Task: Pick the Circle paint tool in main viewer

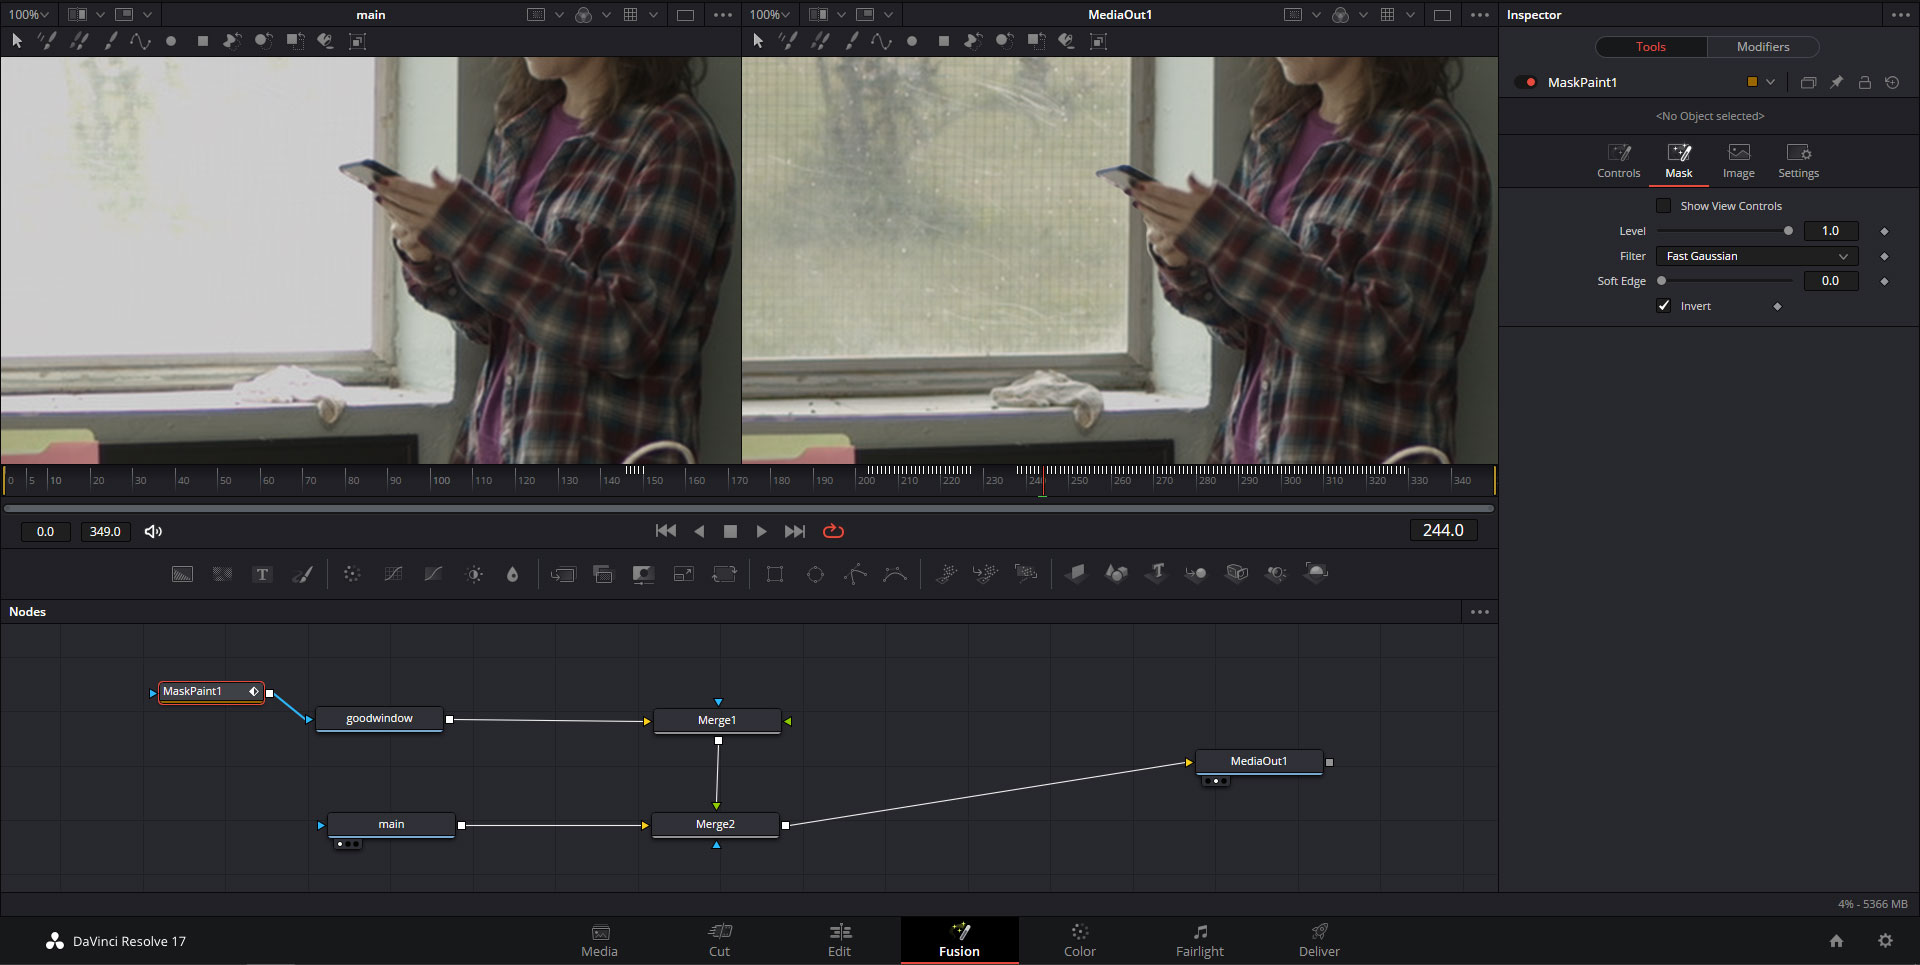Action: click(x=171, y=41)
